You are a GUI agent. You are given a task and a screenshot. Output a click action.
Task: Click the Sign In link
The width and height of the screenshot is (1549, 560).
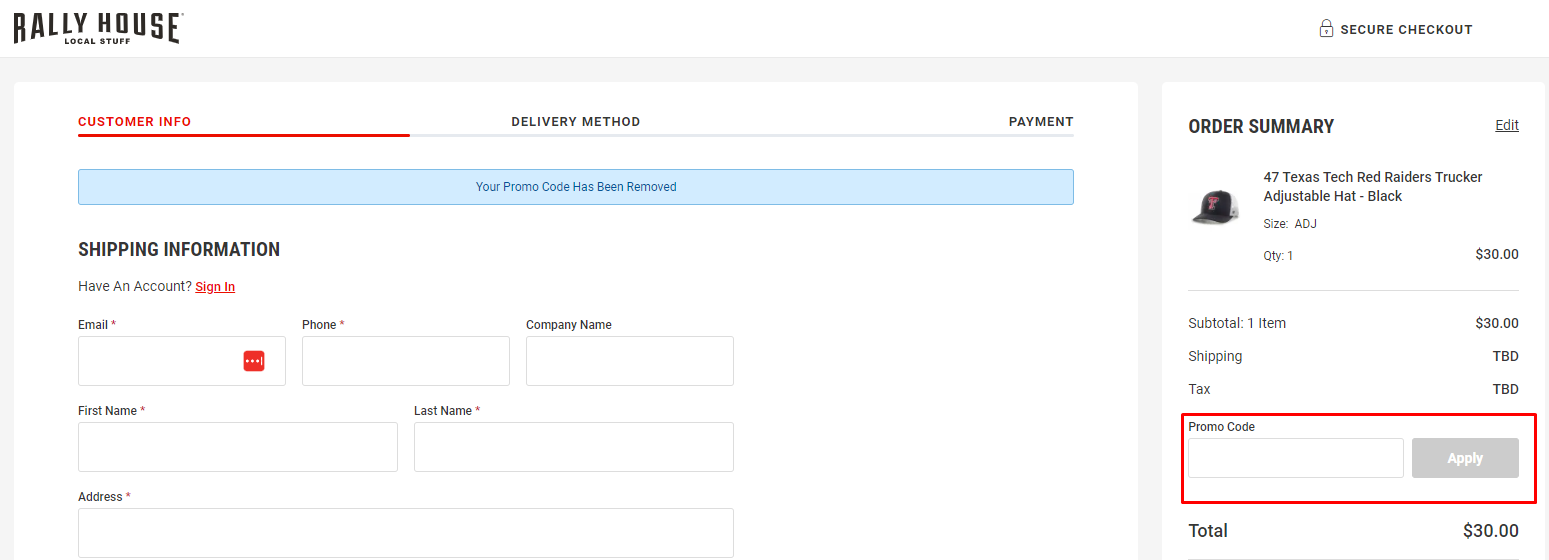coord(215,287)
